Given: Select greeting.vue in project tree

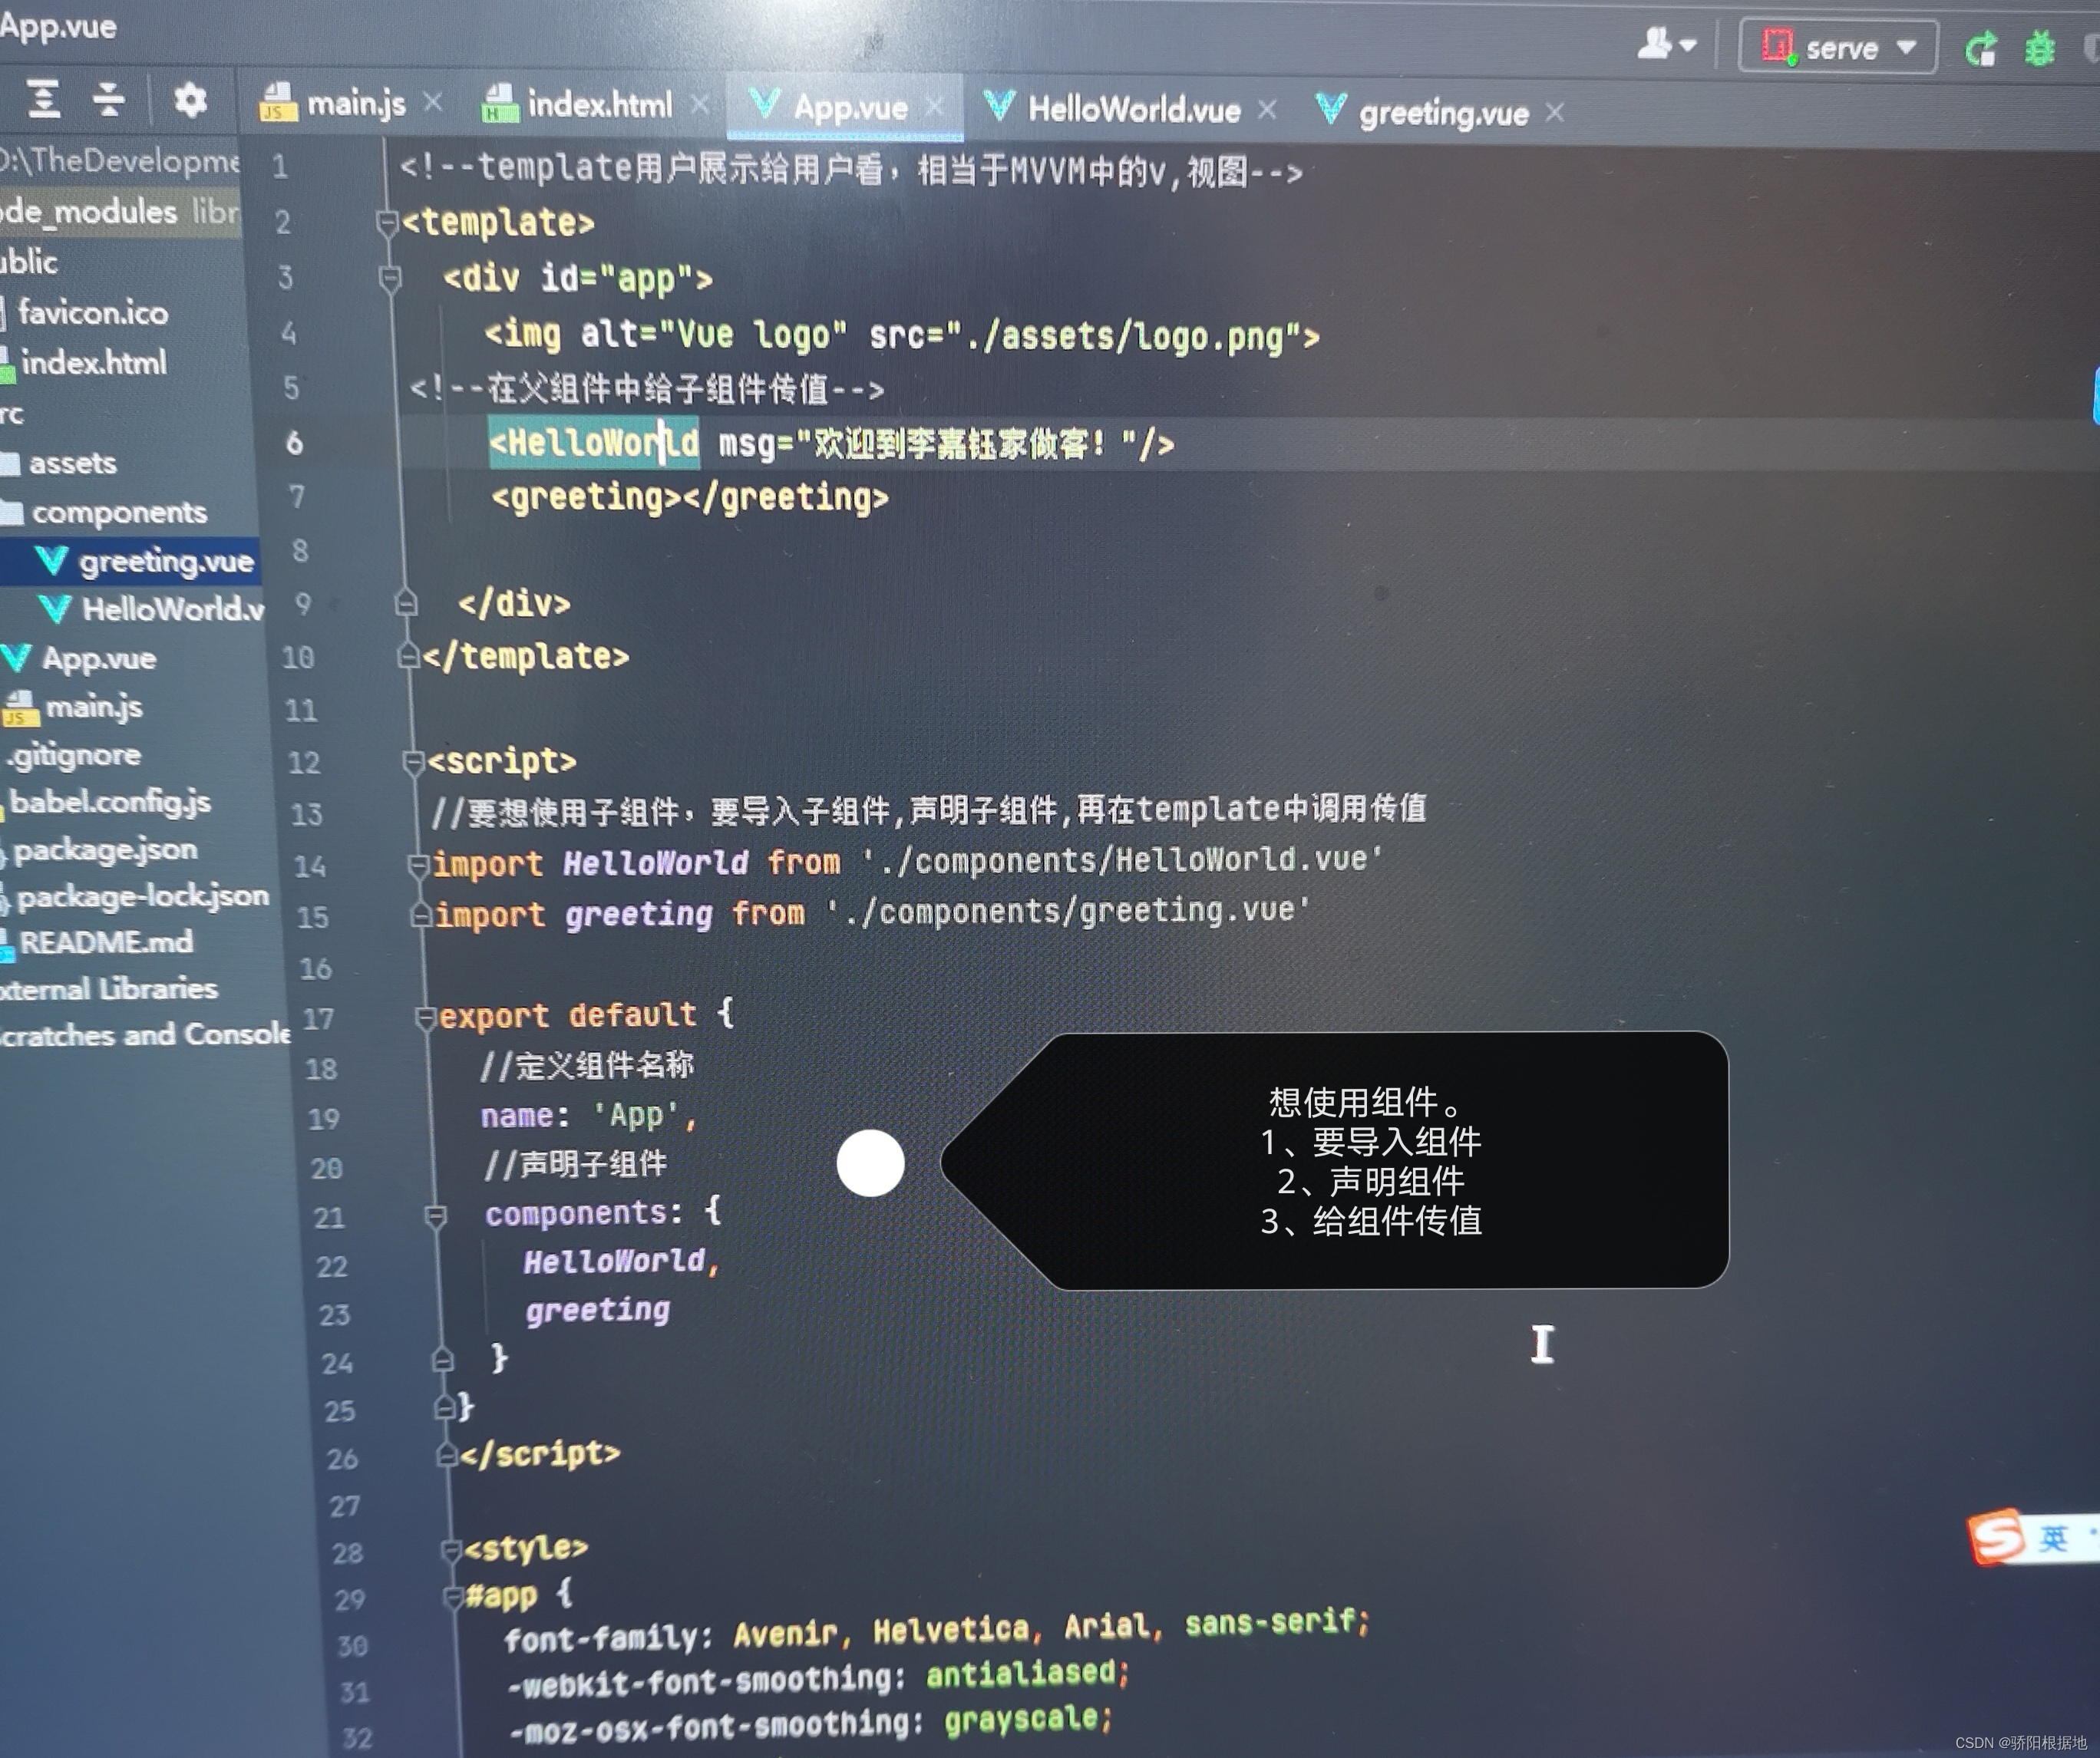Looking at the screenshot, I should pyautogui.click(x=145, y=561).
